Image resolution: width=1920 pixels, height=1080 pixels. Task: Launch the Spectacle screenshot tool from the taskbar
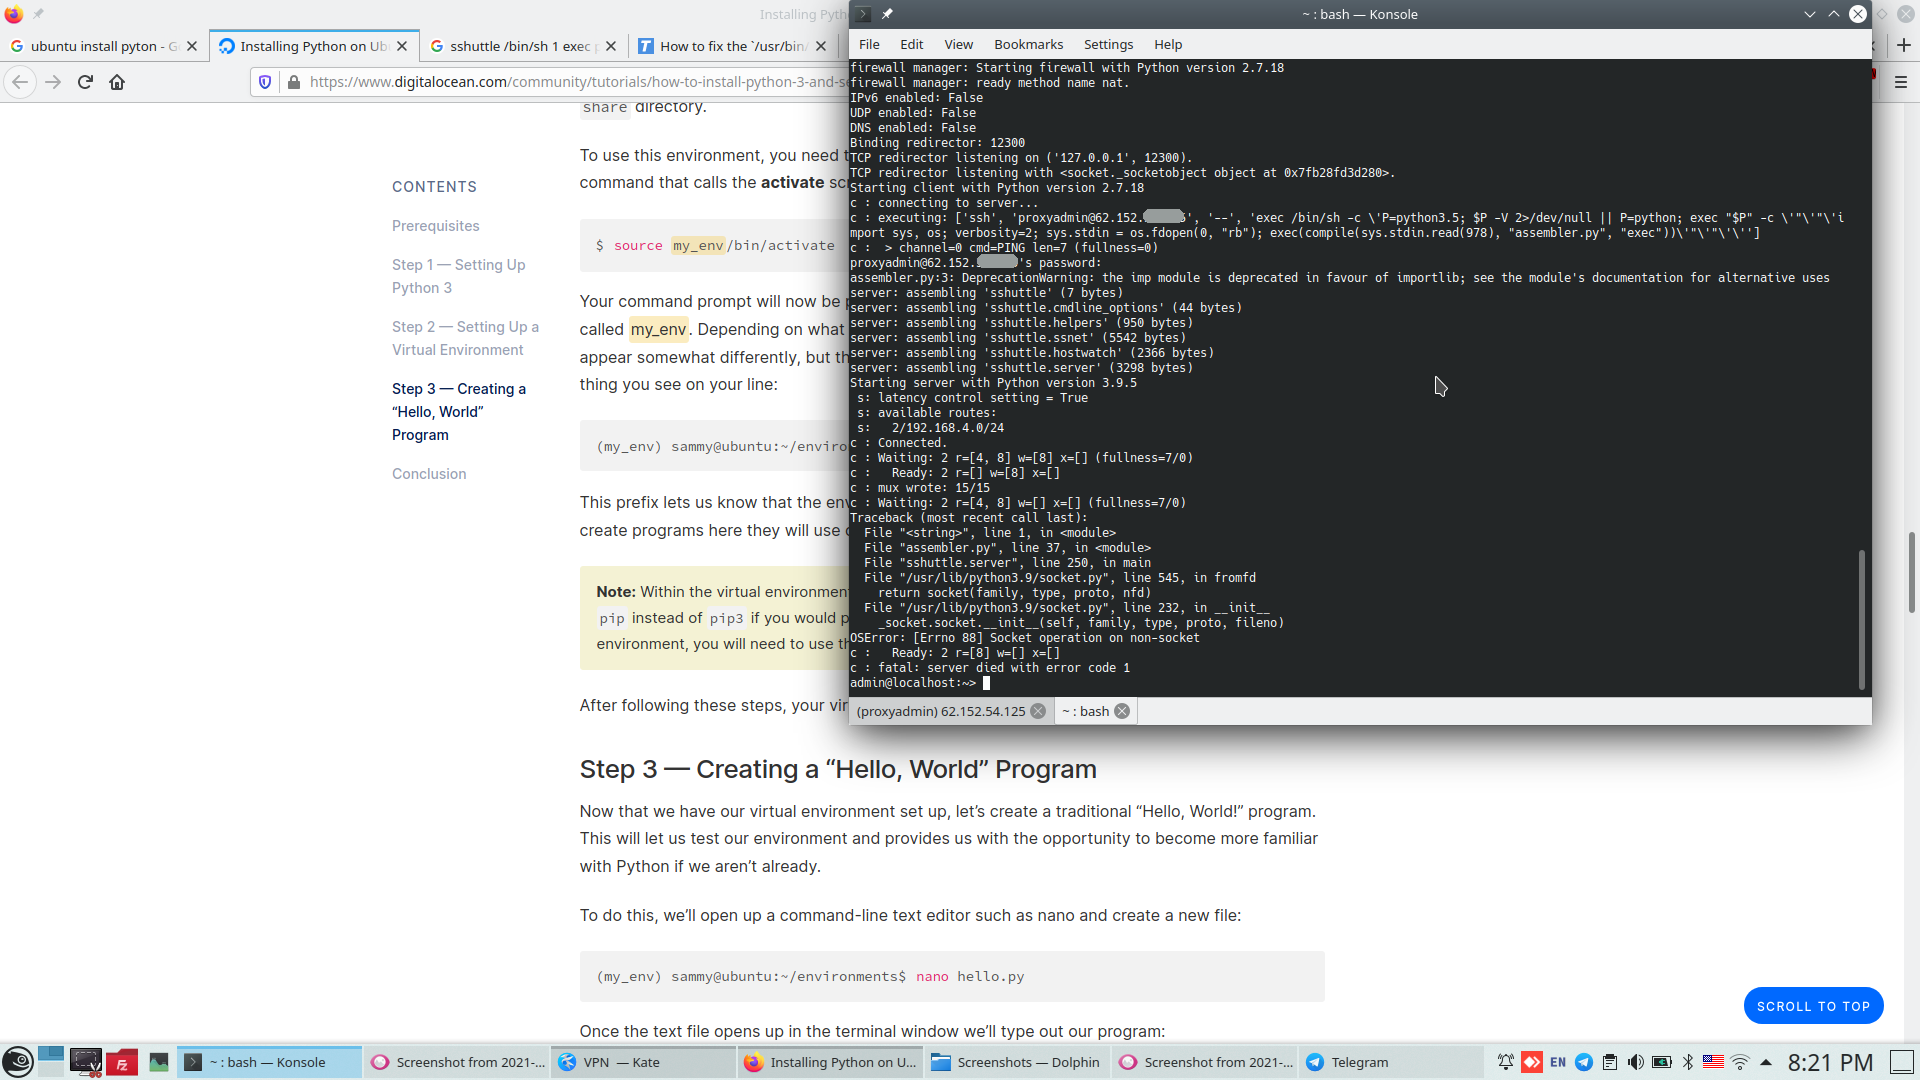coord(86,1062)
